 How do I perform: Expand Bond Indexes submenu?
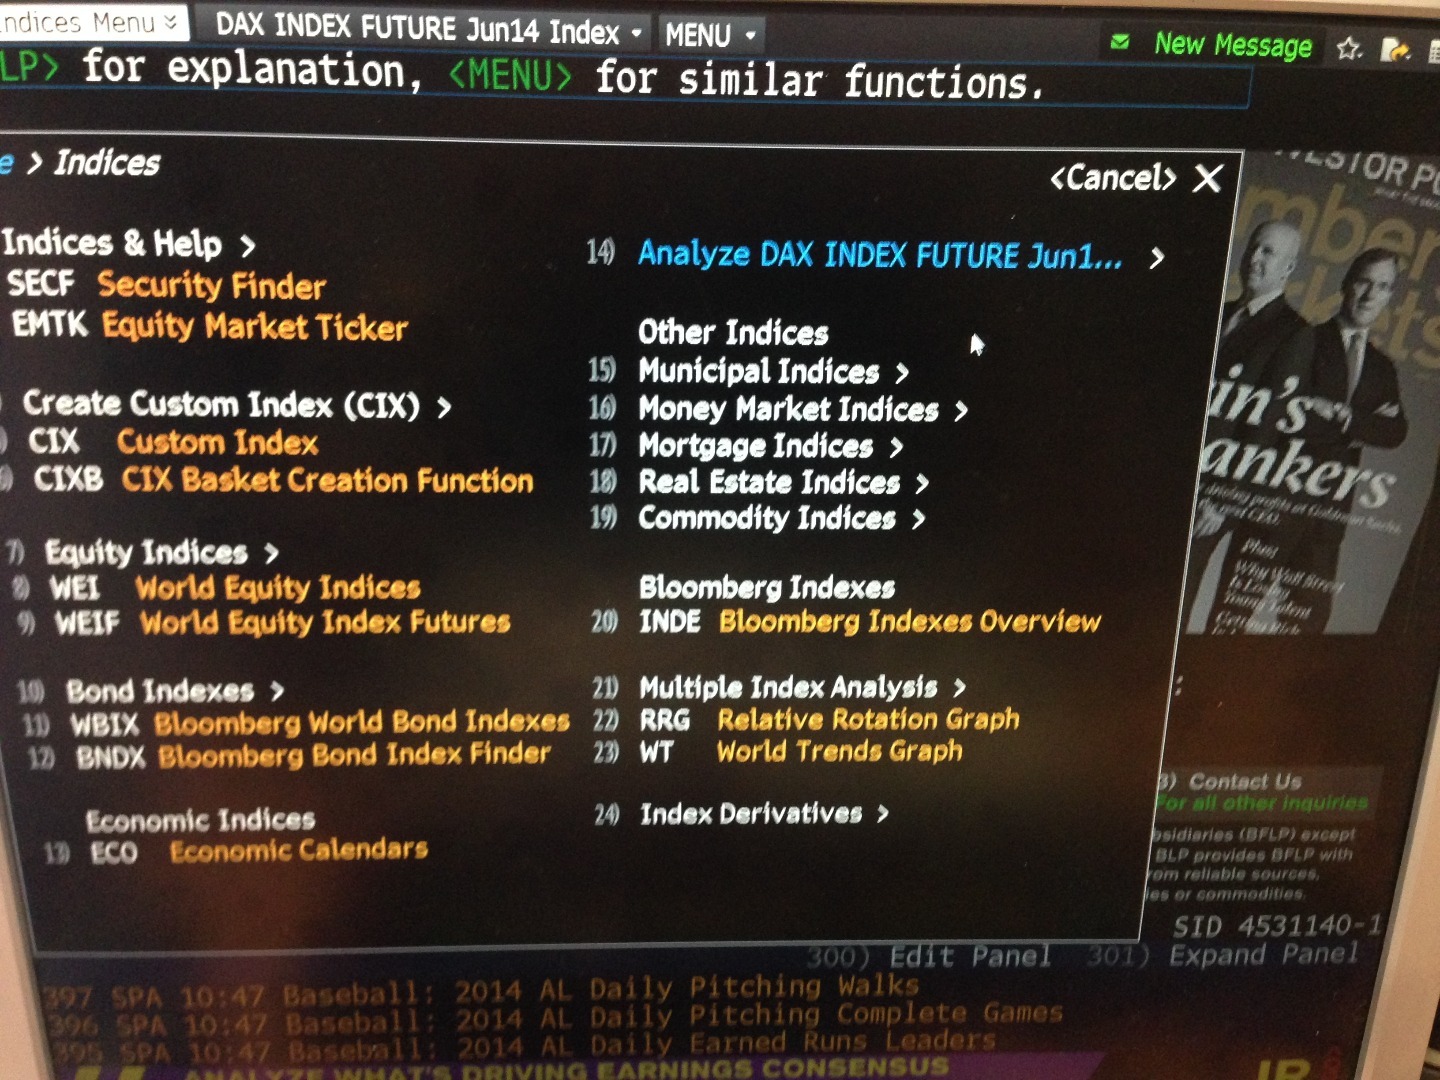click(x=175, y=691)
